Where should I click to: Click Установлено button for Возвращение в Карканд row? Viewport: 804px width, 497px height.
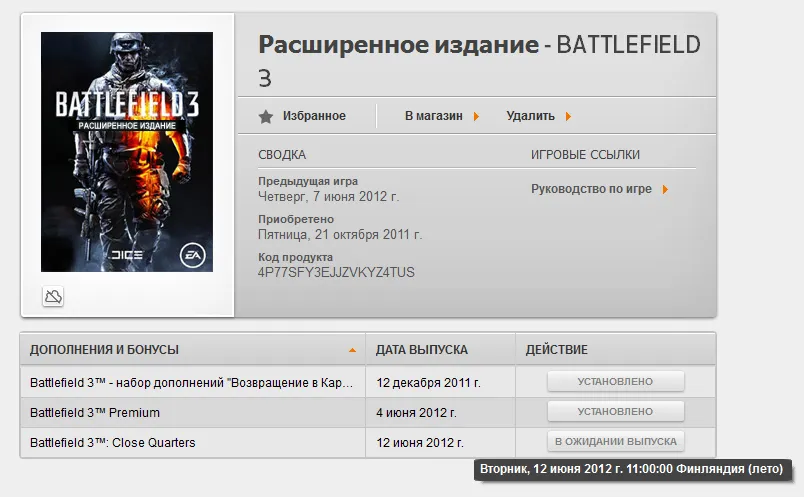click(615, 381)
